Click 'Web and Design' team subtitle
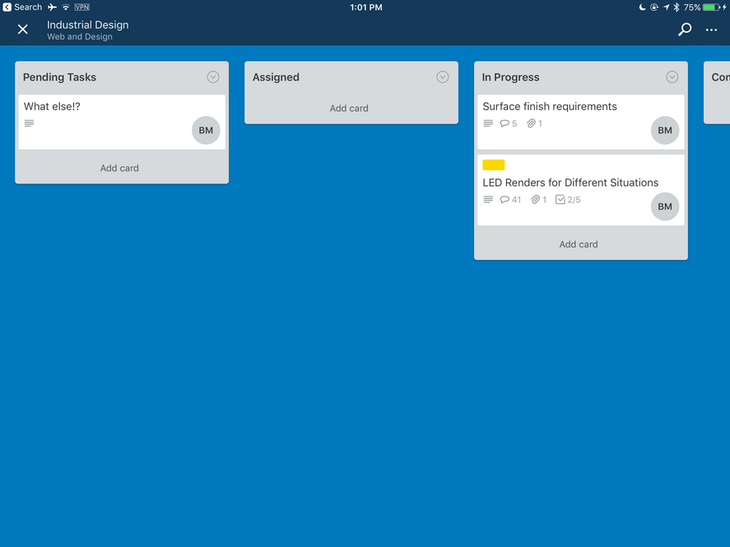 click(80, 37)
